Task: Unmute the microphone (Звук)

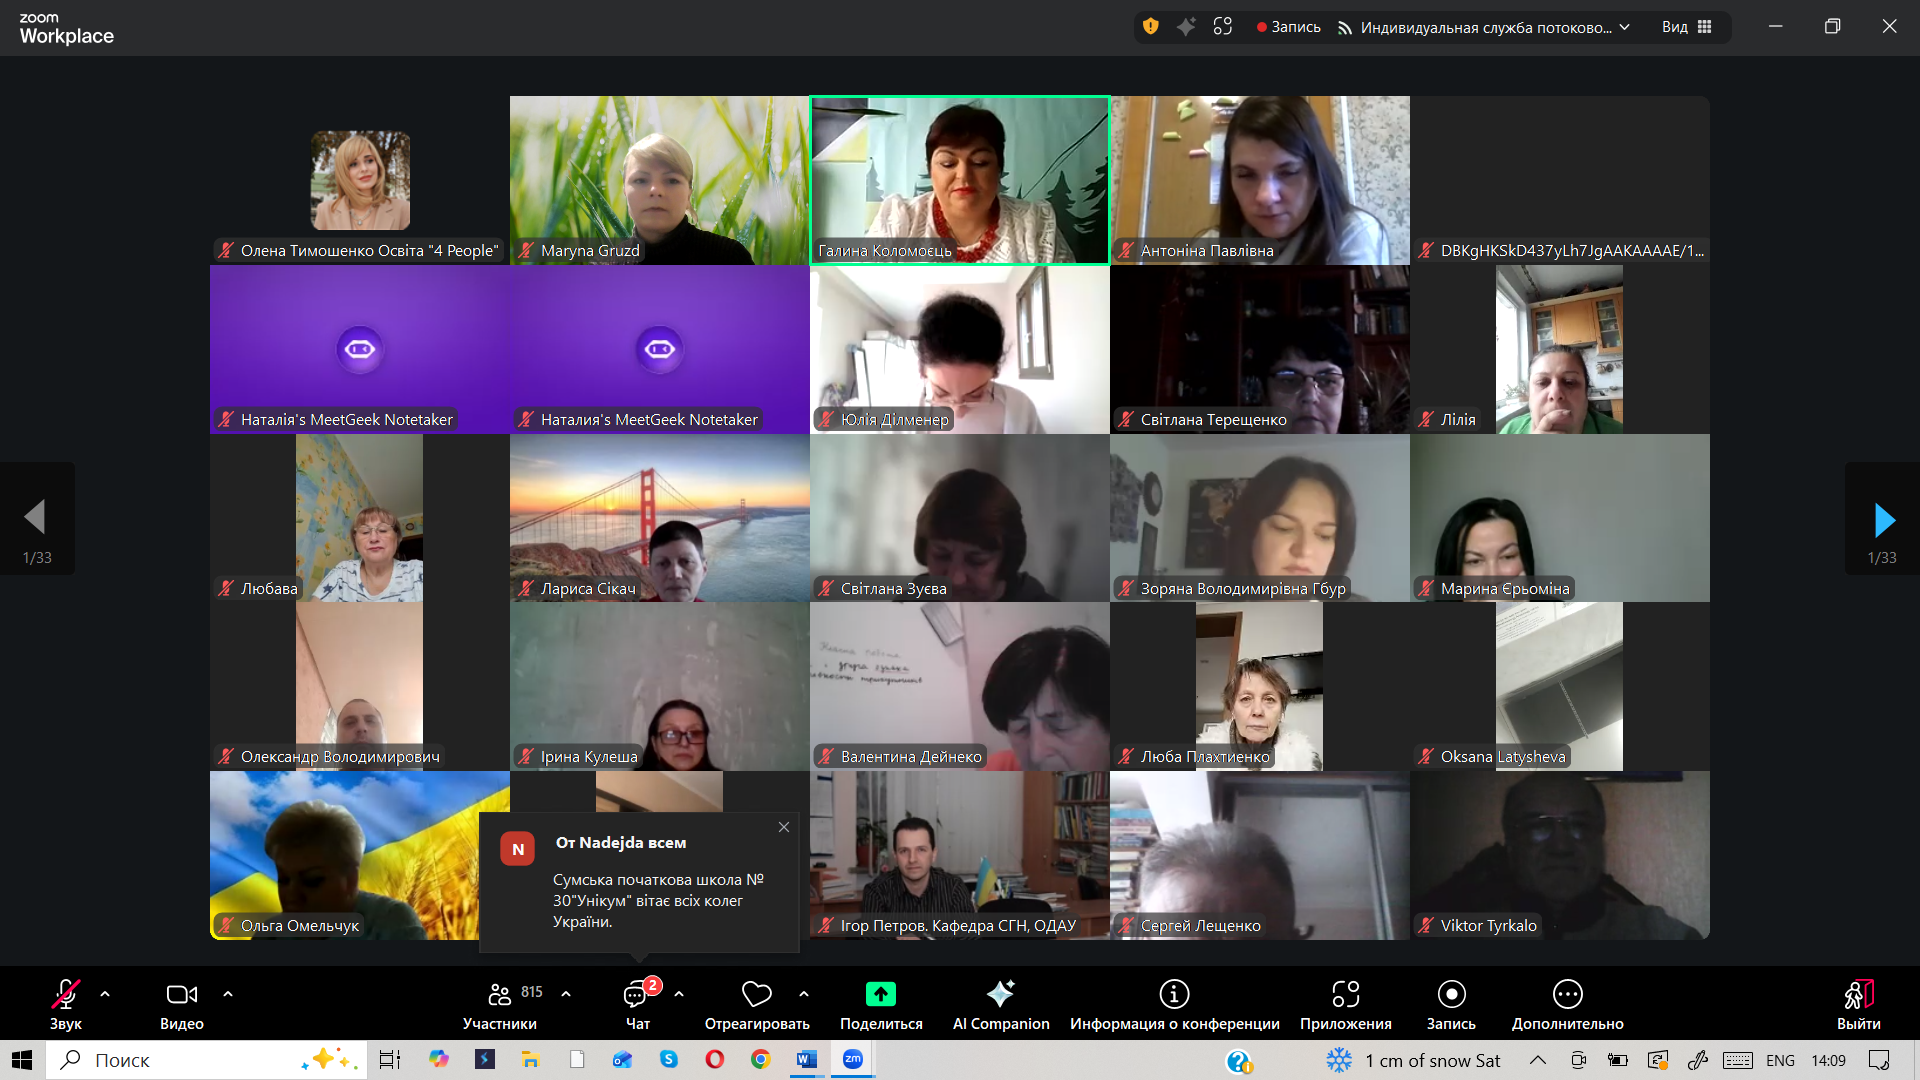Action: (x=66, y=994)
